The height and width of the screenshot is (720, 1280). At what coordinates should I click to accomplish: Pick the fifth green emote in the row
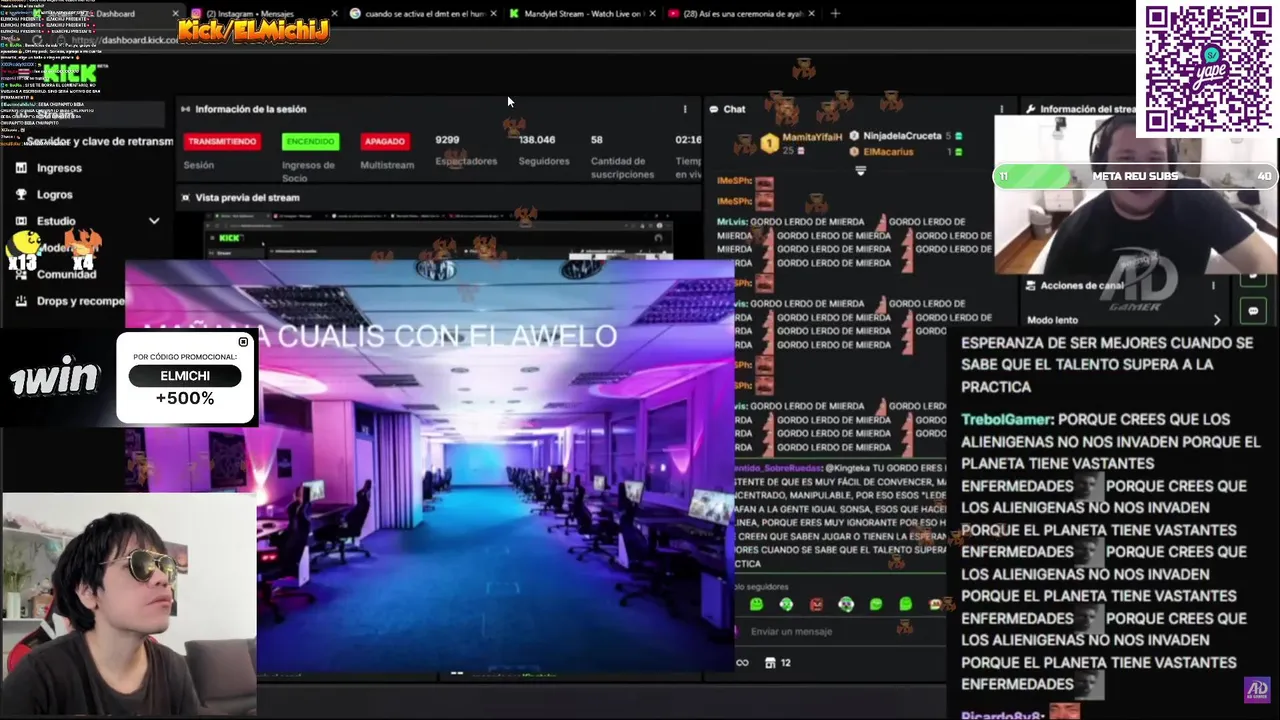point(876,604)
